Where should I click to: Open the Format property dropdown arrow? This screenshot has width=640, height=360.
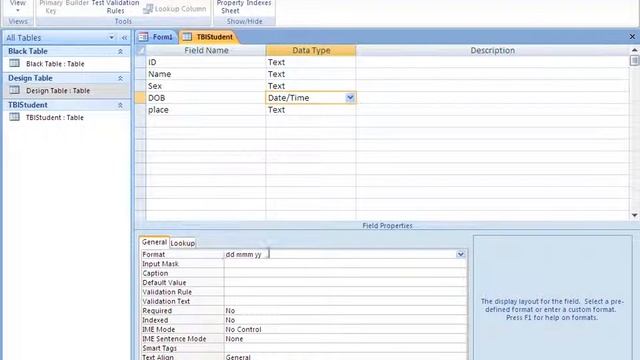click(461, 254)
